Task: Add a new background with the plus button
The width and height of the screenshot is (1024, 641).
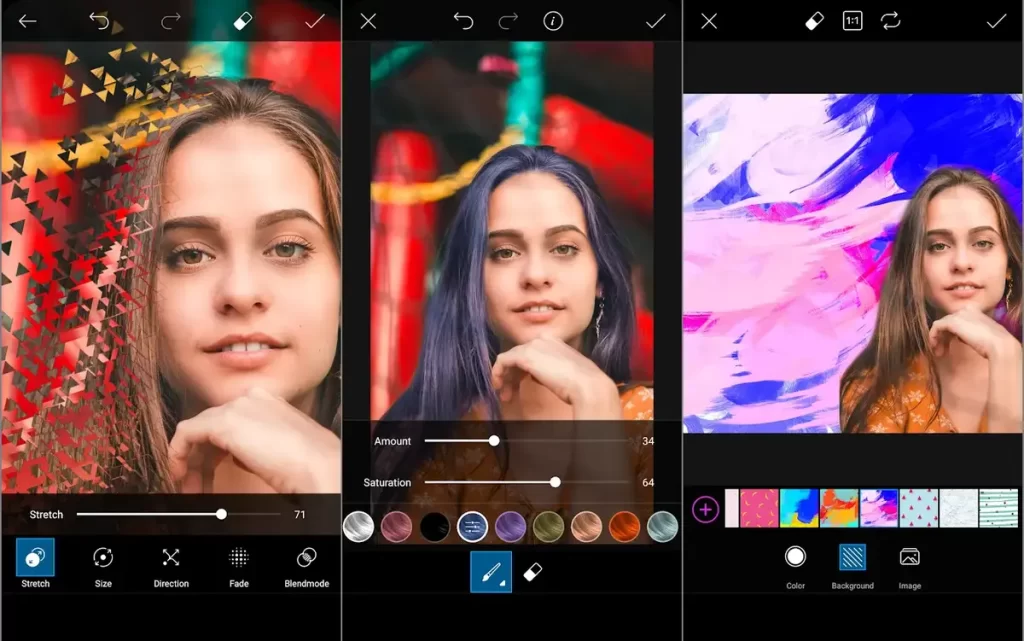Action: [705, 510]
